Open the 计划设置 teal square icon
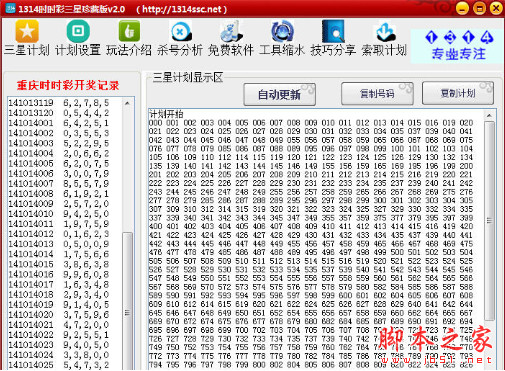Image resolution: width=505 pixels, height=371 pixels. pos(78,31)
